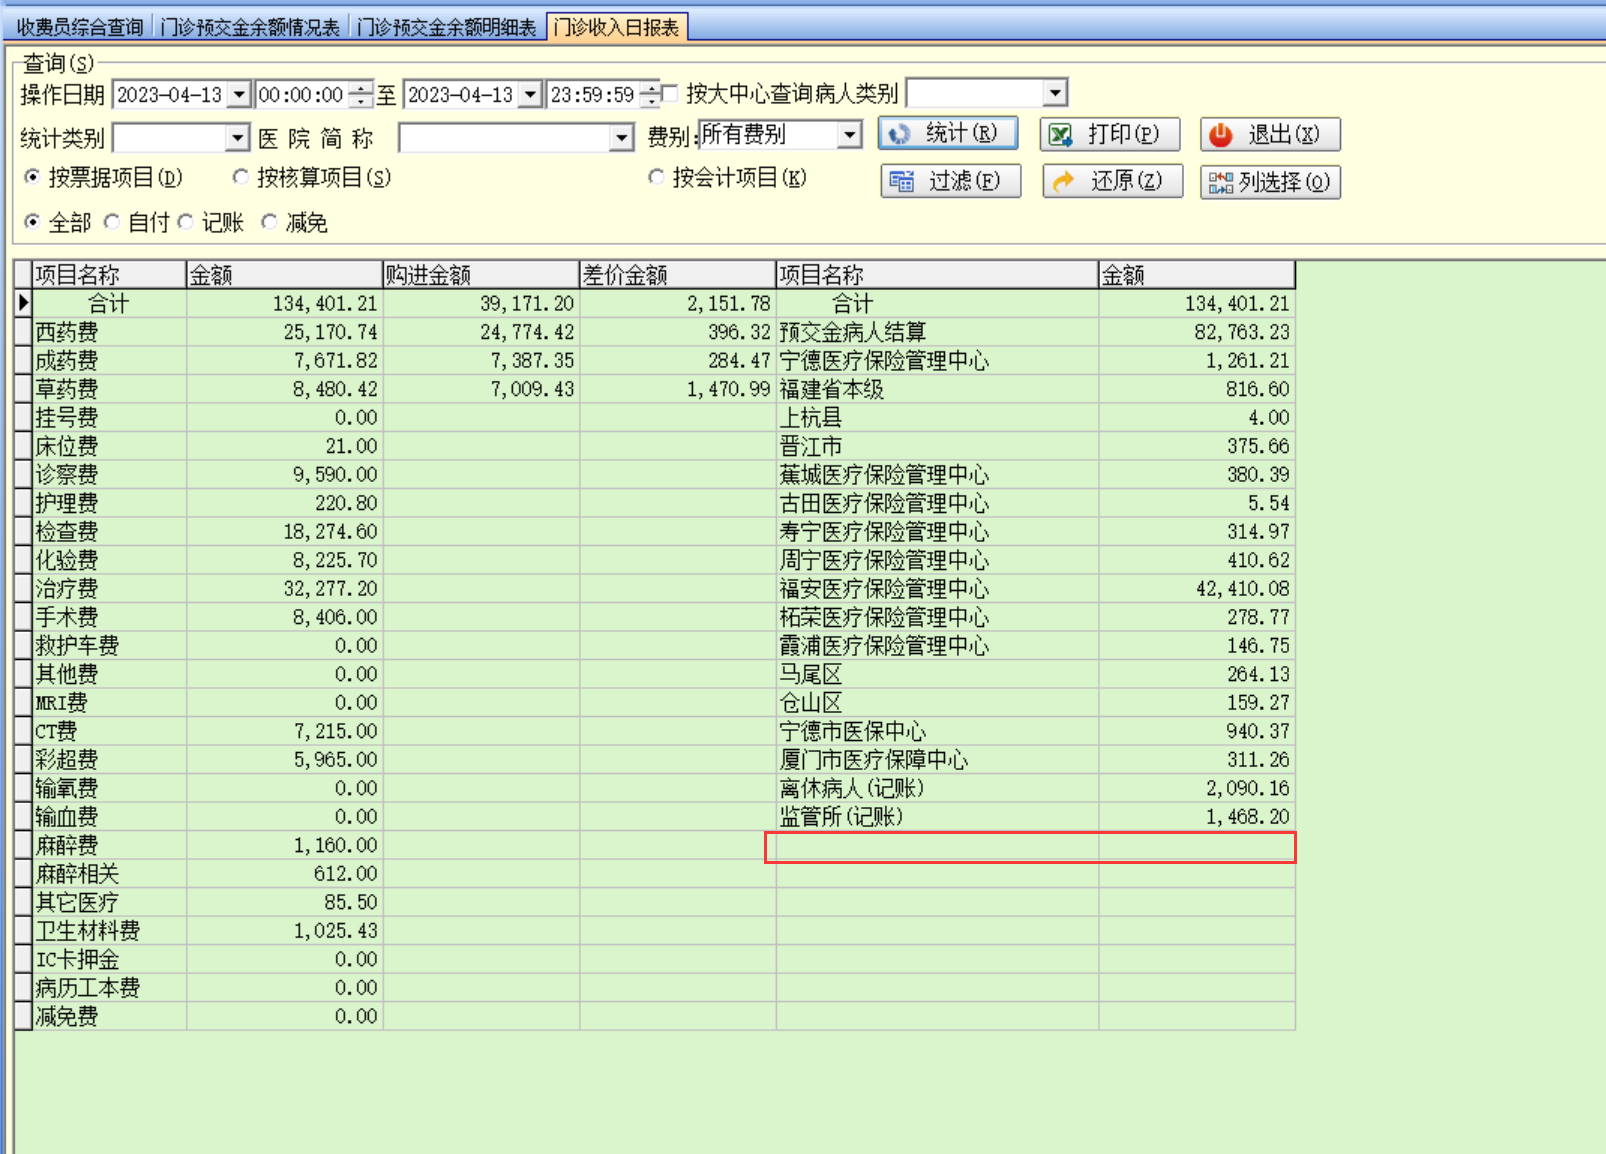Click the start time field 00:00:00

(x=301, y=95)
